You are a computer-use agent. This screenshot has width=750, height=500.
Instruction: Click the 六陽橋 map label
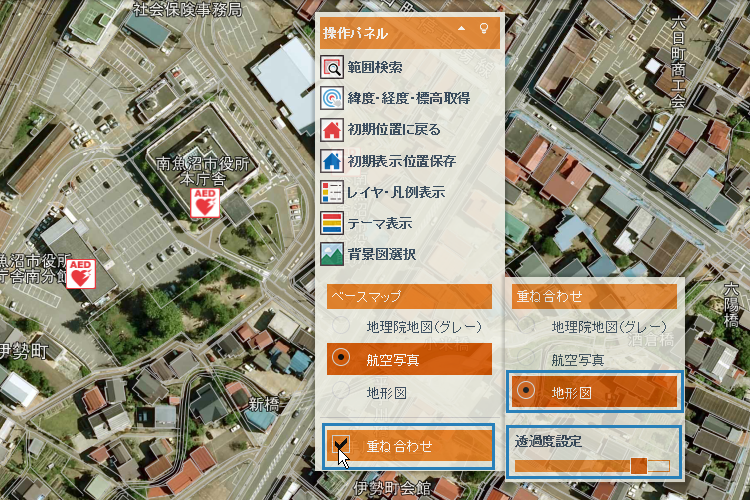click(731, 305)
